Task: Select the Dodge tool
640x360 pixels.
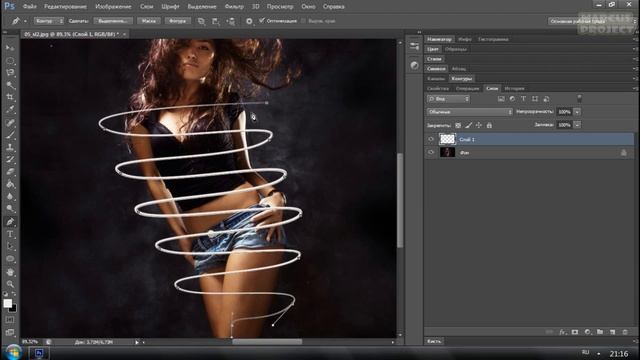Action: [x=10, y=209]
